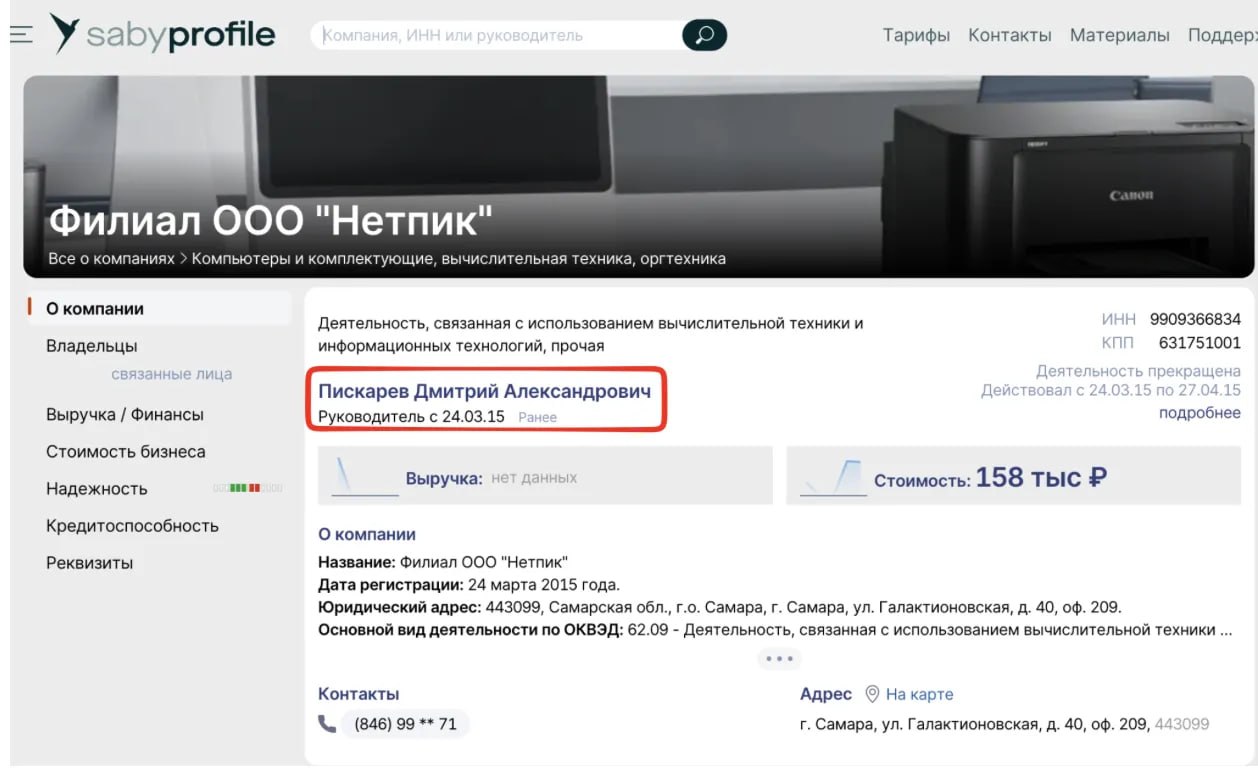Click the Филиал ООО "Нетпик" page title

point(271,221)
